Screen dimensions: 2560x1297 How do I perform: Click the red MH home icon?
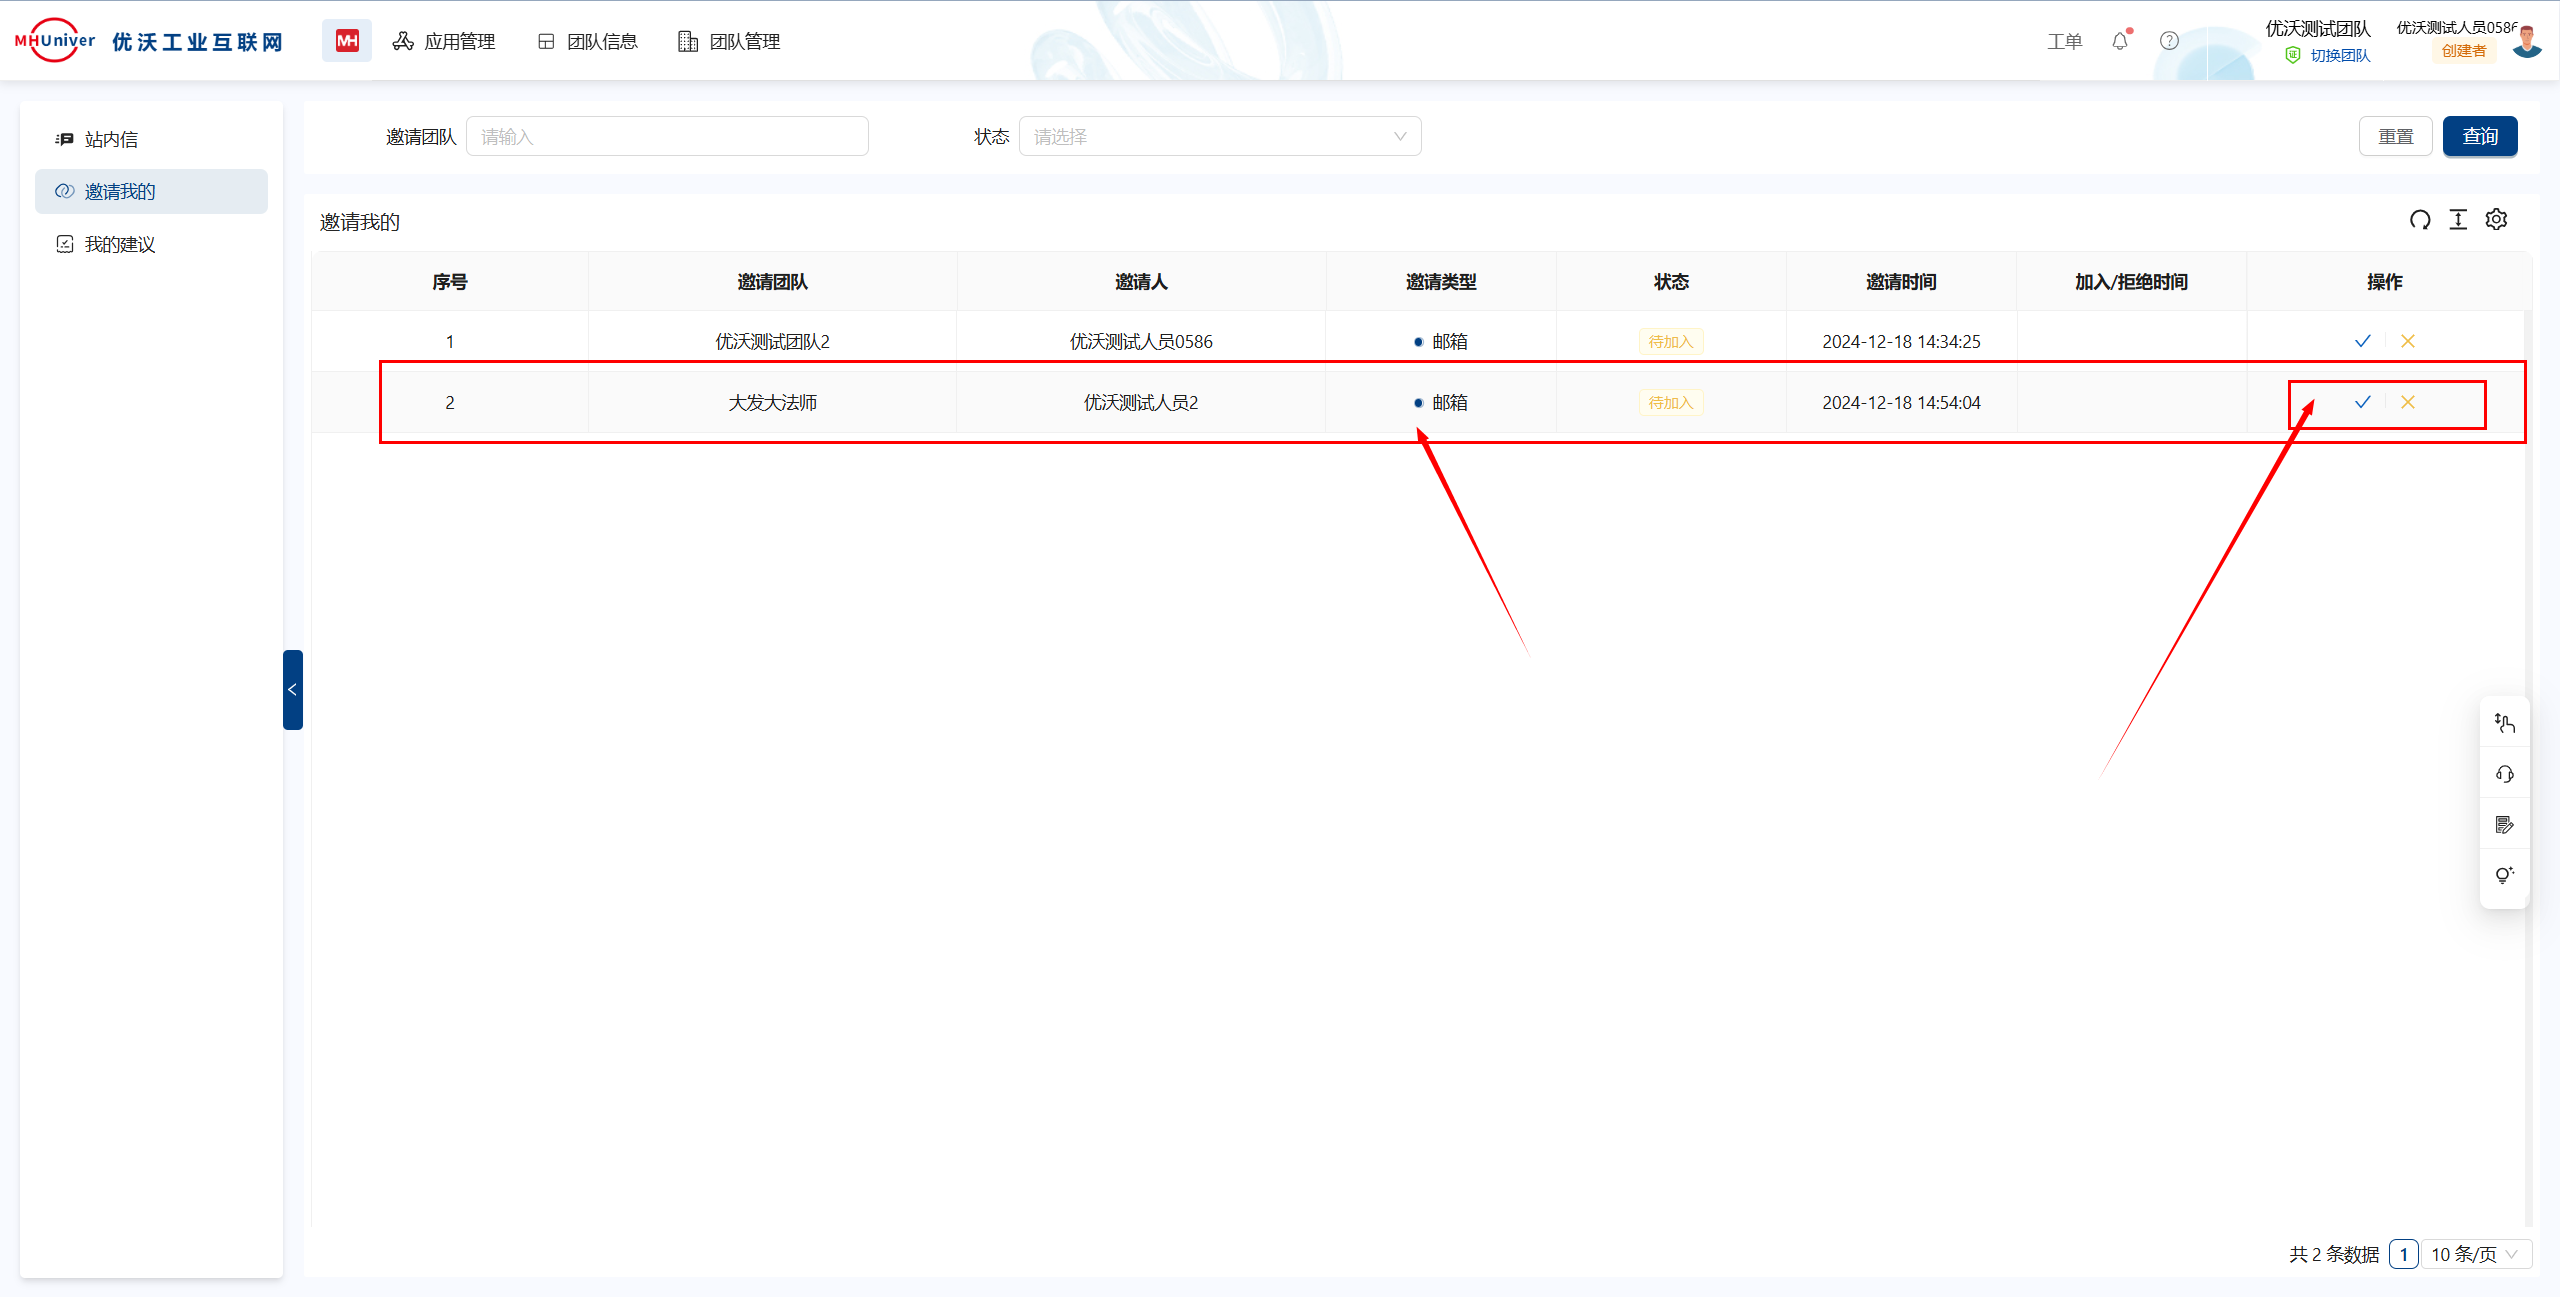pos(347,41)
